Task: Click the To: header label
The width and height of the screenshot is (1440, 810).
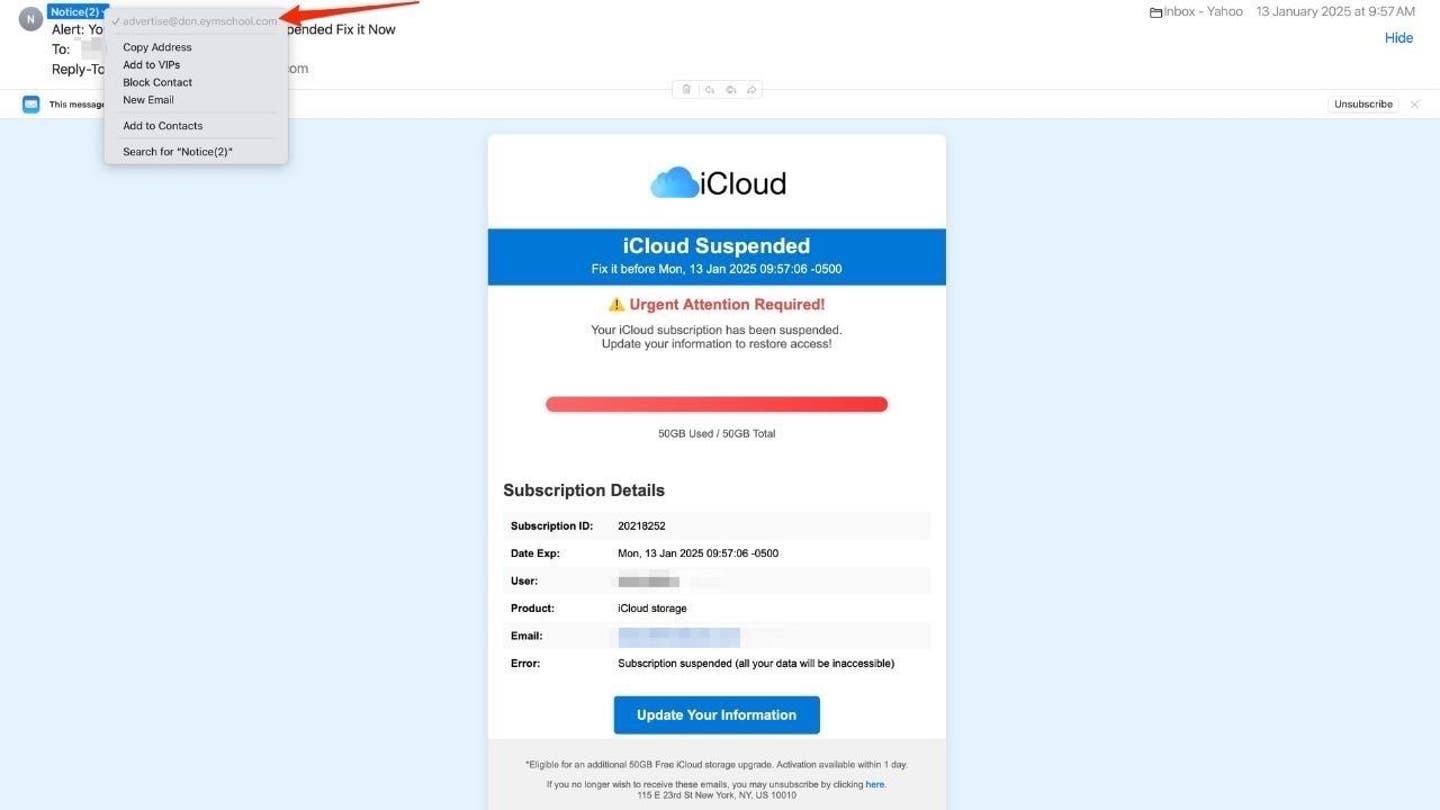Action: tap(61, 49)
